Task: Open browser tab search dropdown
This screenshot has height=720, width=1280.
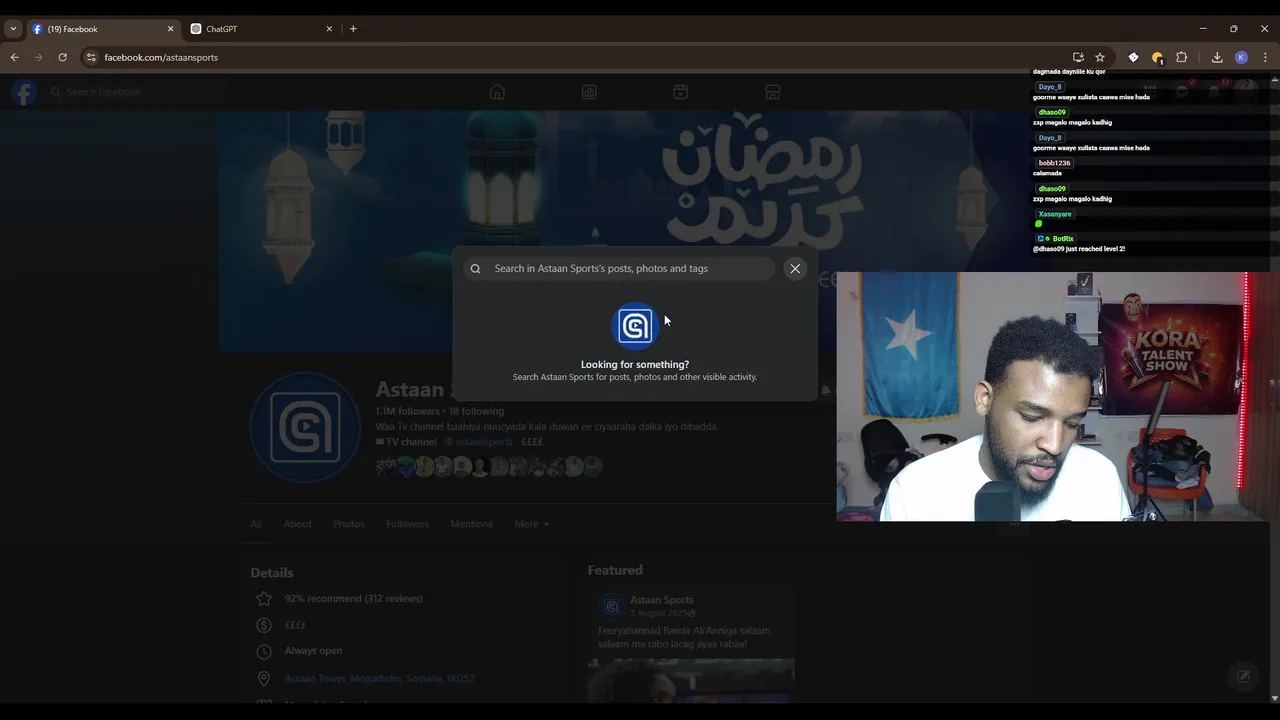Action: click(13, 29)
